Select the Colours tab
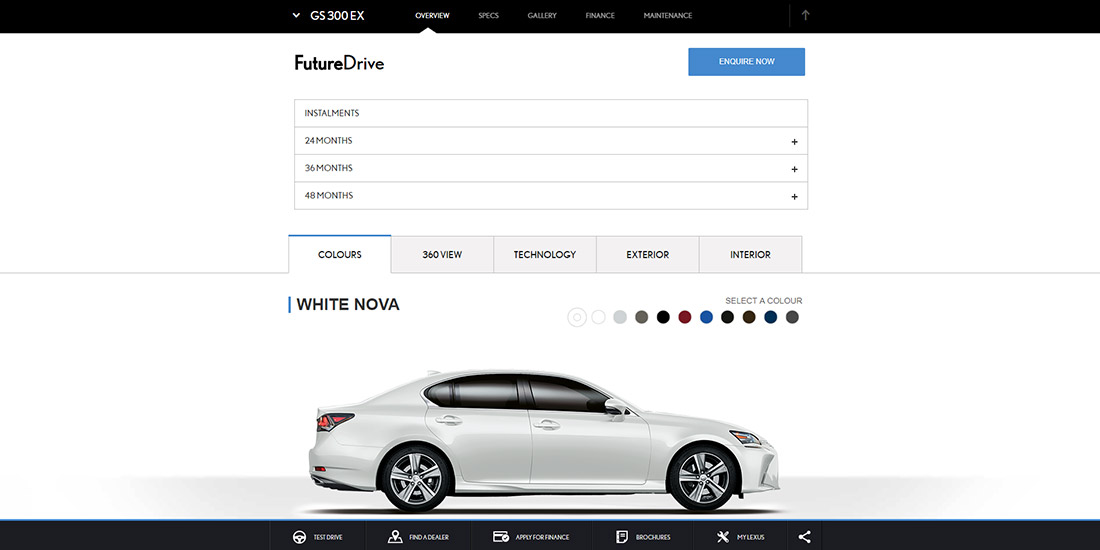 point(340,255)
